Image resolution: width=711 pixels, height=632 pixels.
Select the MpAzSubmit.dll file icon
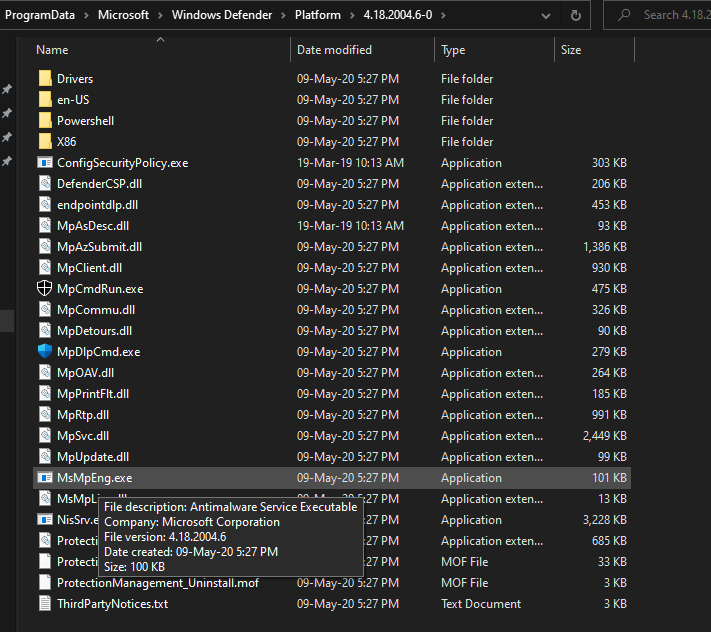pos(45,247)
